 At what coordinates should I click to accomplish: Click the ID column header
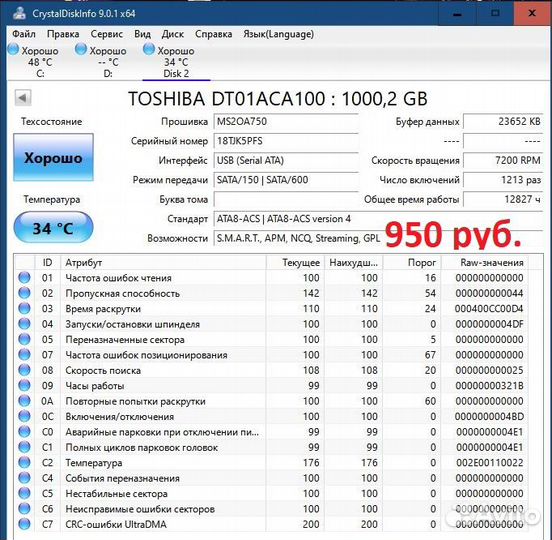tap(48, 263)
